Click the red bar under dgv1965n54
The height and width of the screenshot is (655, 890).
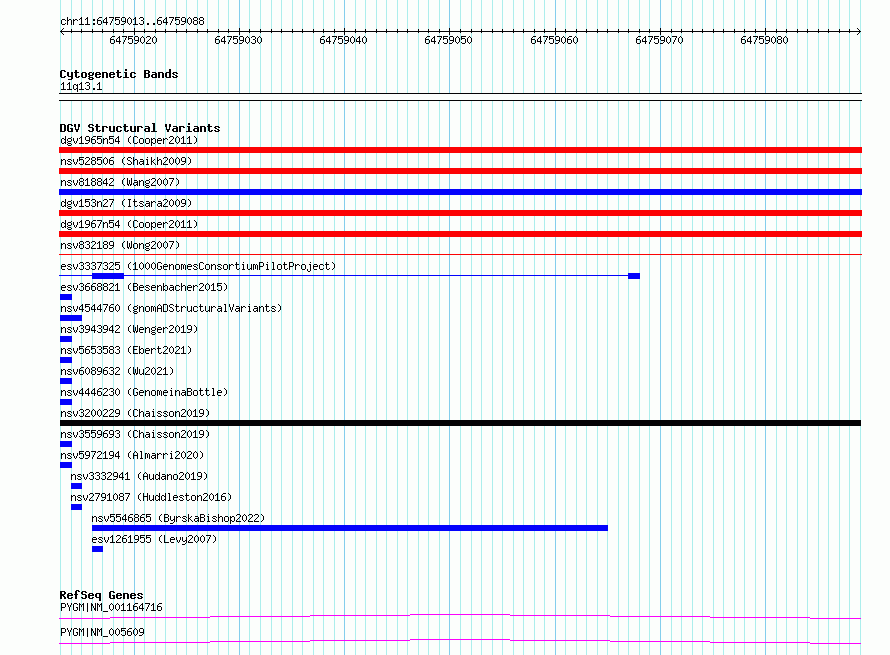tap(460, 150)
